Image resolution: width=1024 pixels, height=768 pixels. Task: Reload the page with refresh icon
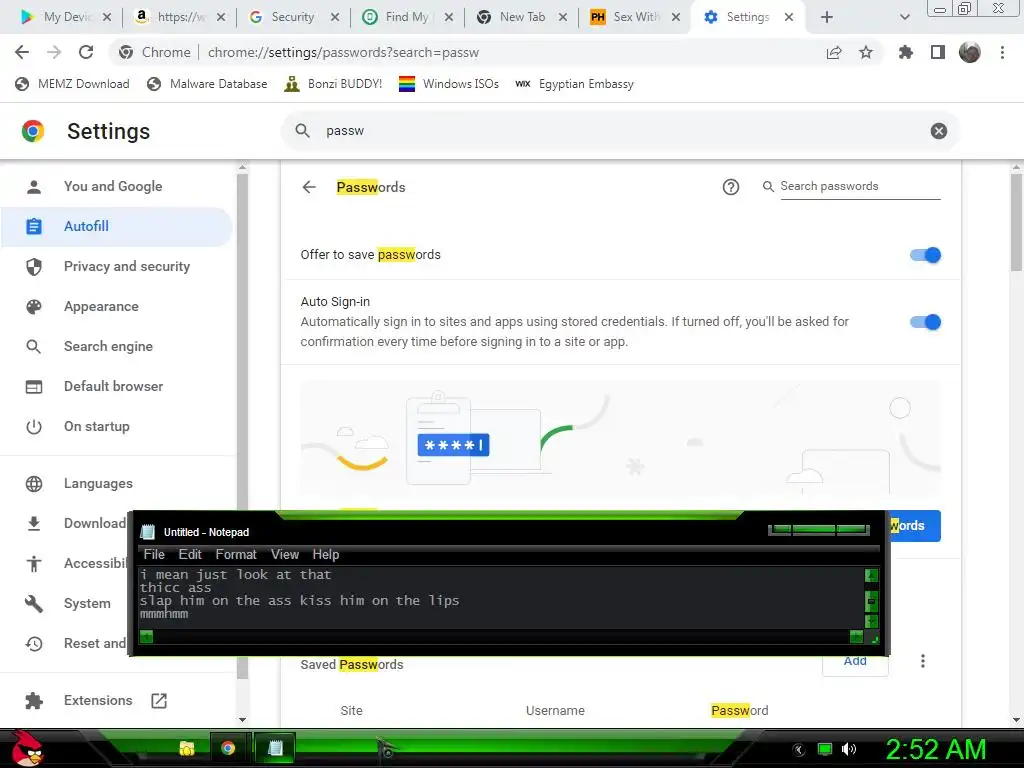pyautogui.click(x=86, y=52)
